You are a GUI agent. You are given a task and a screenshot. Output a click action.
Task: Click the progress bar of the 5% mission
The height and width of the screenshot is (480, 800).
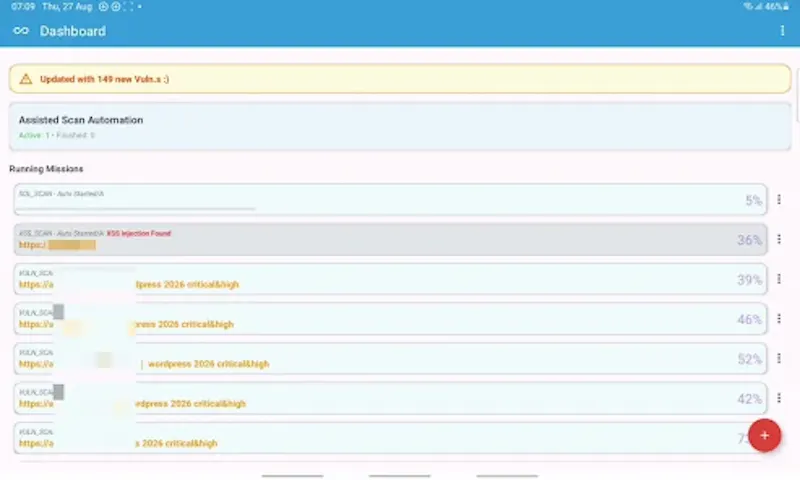click(136, 208)
